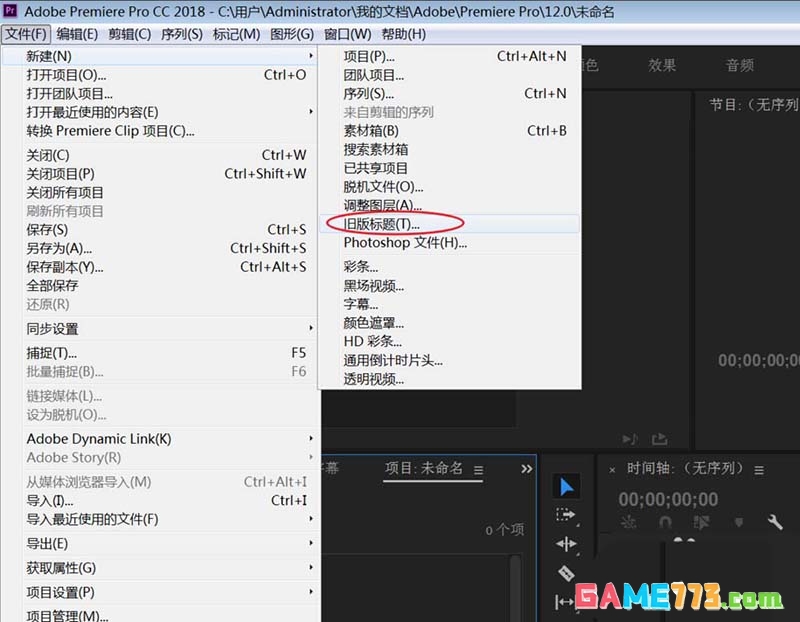The height and width of the screenshot is (622, 800).
Task: Toggle nest sequence insert icon in timeline
Action: (x=628, y=522)
